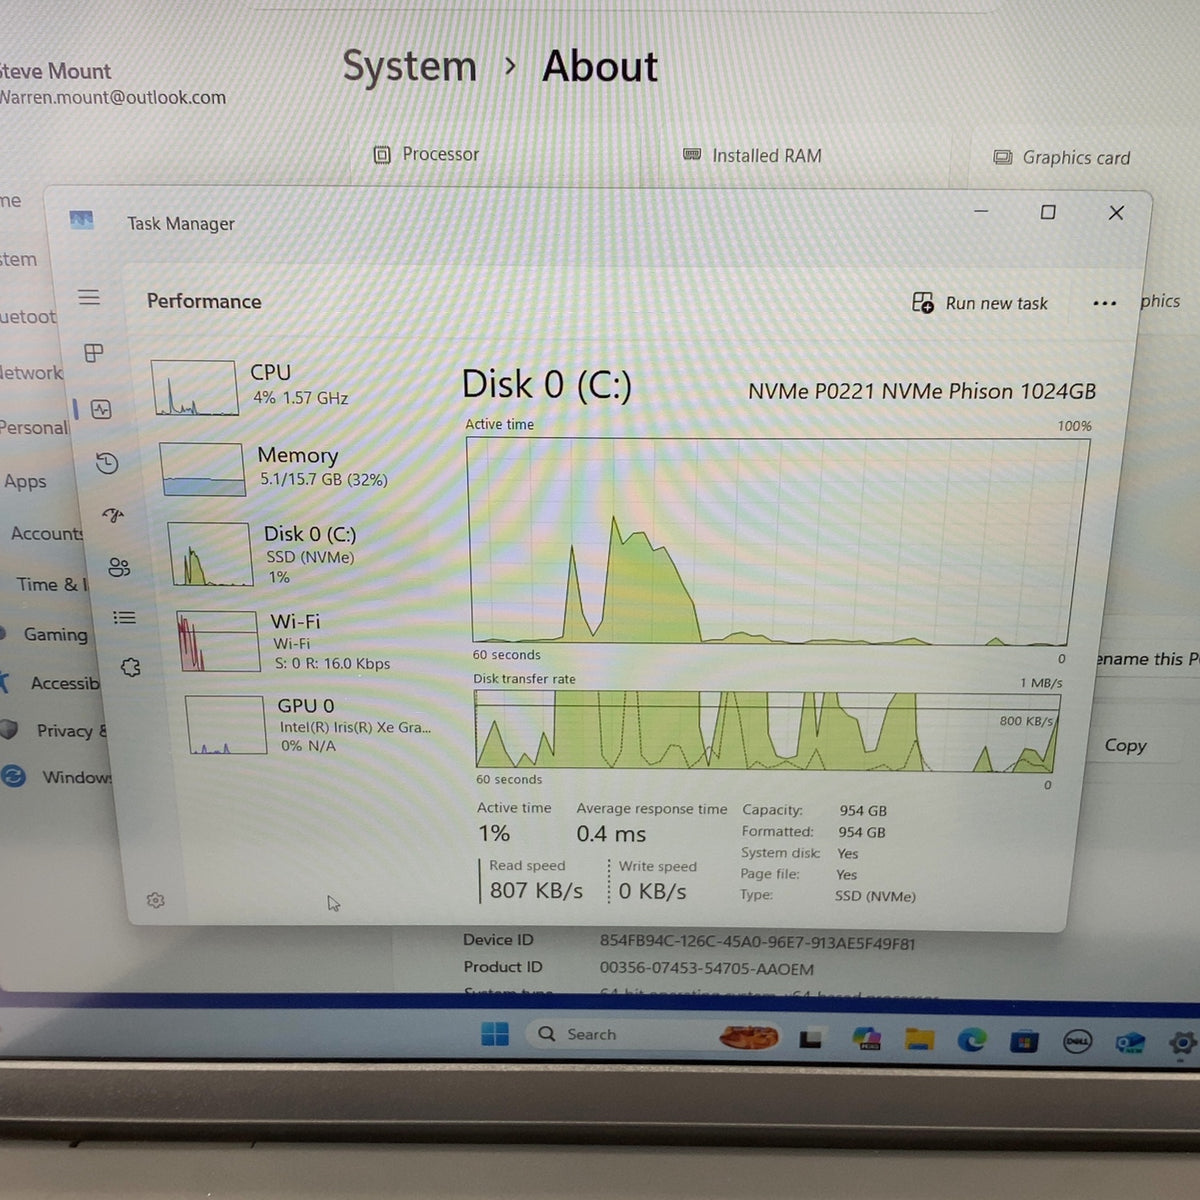The height and width of the screenshot is (1200, 1200).
Task: Open the Users page icon
Action: [119, 567]
